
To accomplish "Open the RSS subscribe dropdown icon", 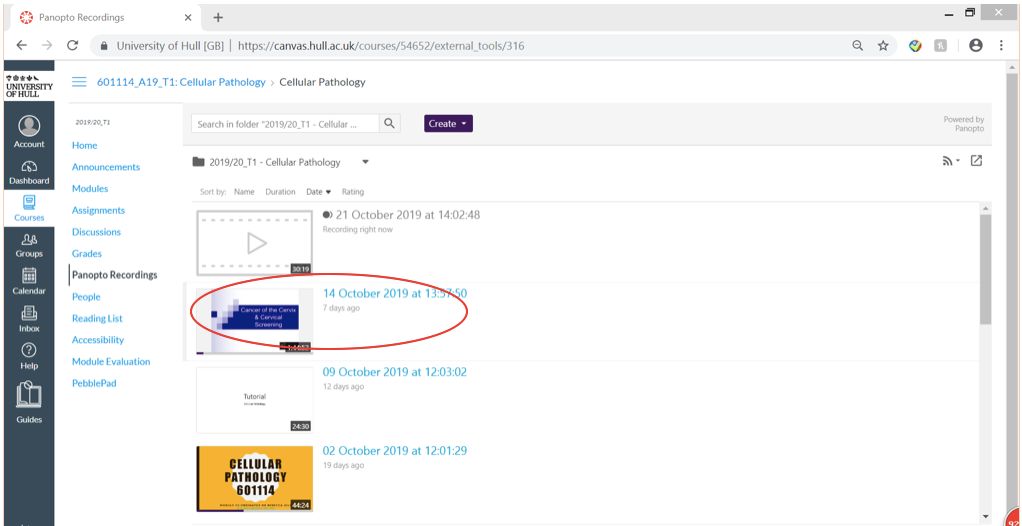I will (951, 161).
